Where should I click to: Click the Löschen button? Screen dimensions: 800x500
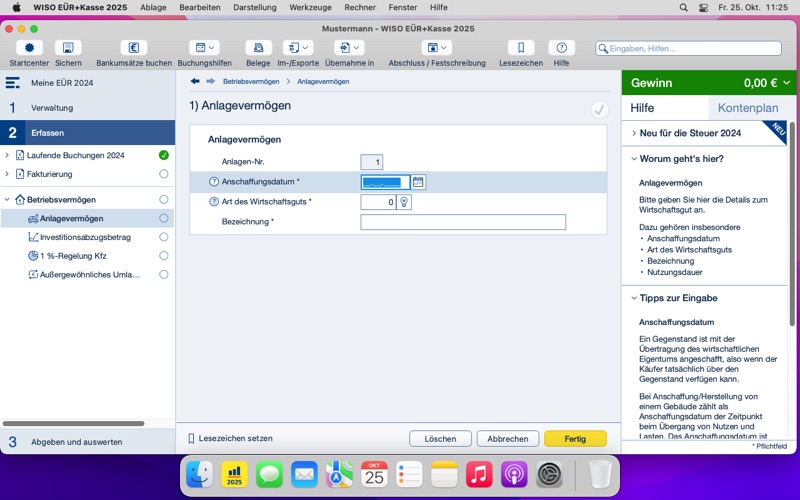(440, 439)
